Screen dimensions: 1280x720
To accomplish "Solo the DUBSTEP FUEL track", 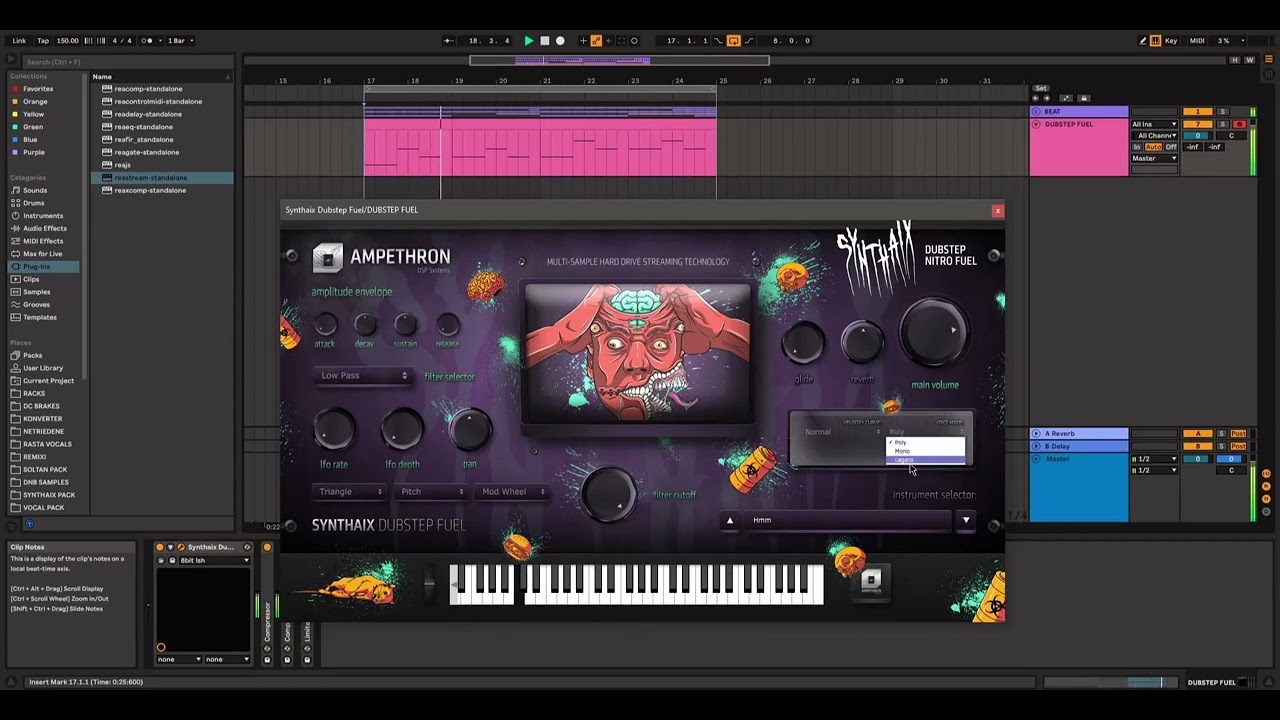I will click(x=1222, y=124).
